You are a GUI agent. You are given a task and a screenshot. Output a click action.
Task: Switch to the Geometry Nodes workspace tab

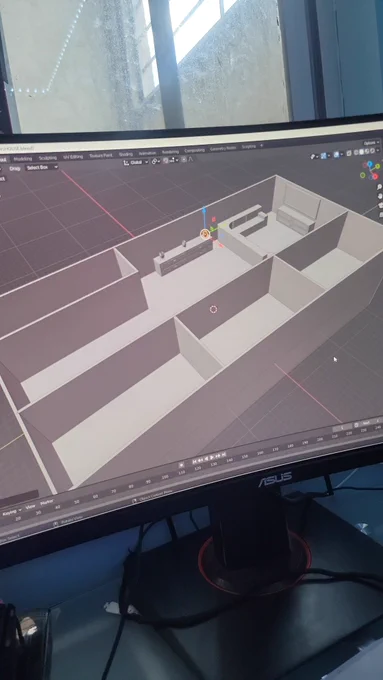pyautogui.click(x=223, y=148)
